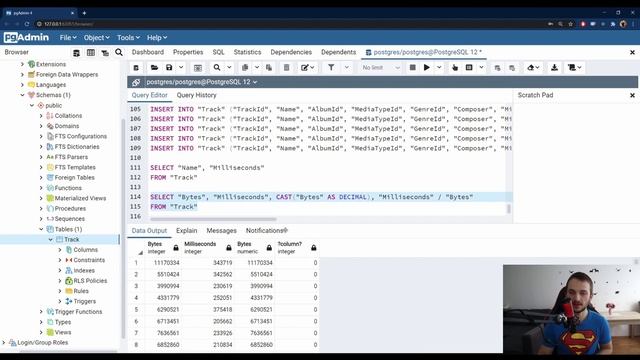Switch to the Statistics tab
This screenshot has width=640, height=360.
247,52
